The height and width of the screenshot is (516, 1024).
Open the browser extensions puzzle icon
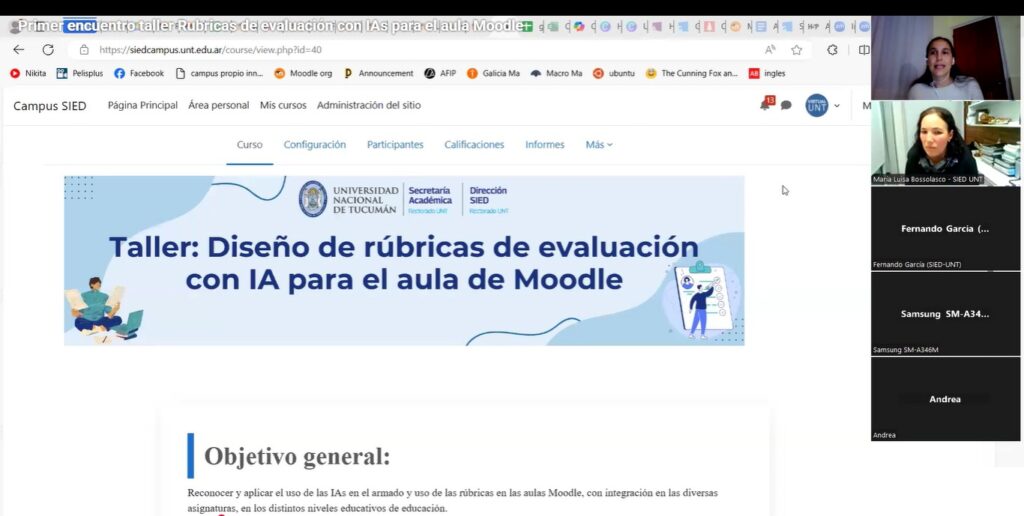pos(832,50)
